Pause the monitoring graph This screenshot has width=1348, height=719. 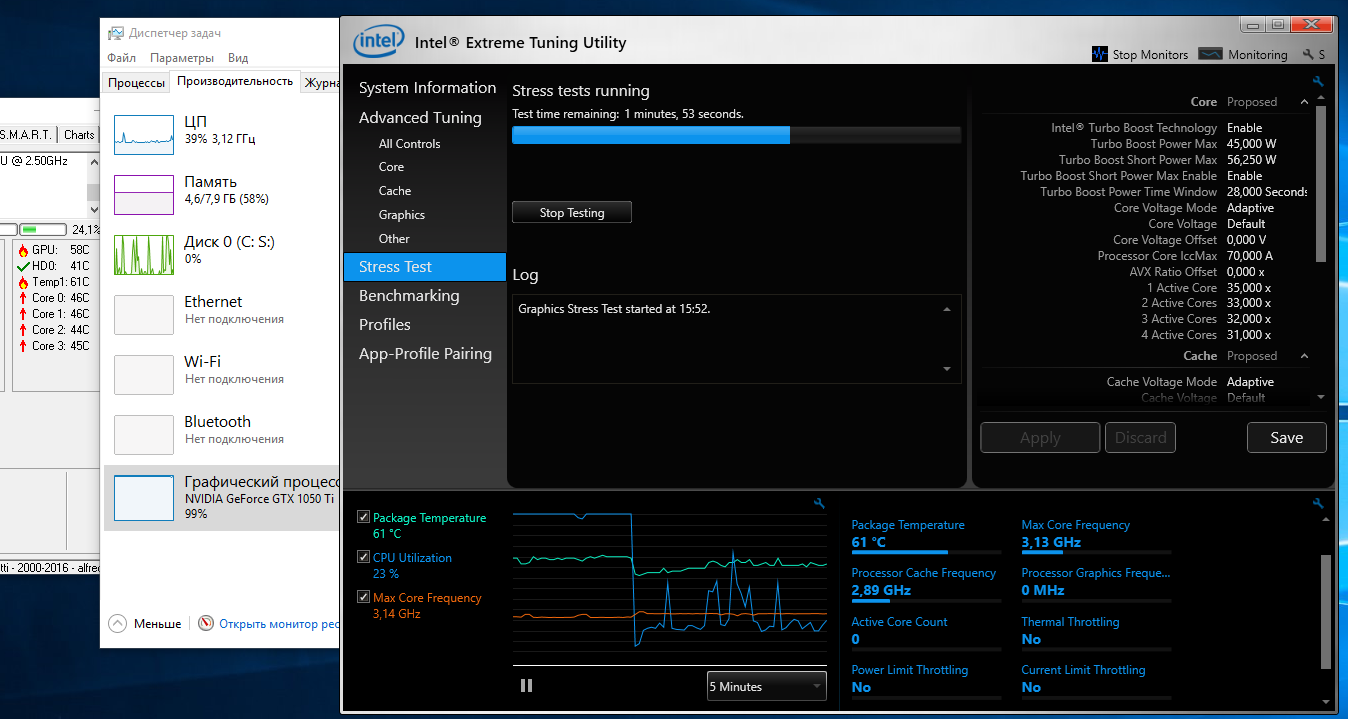coord(526,686)
